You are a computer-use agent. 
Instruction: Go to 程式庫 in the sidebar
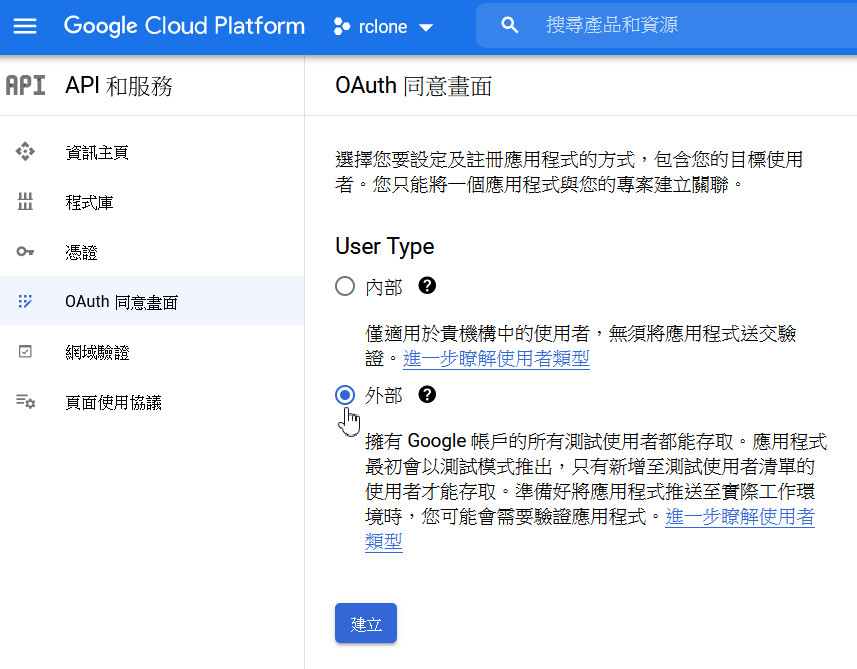tap(89, 203)
